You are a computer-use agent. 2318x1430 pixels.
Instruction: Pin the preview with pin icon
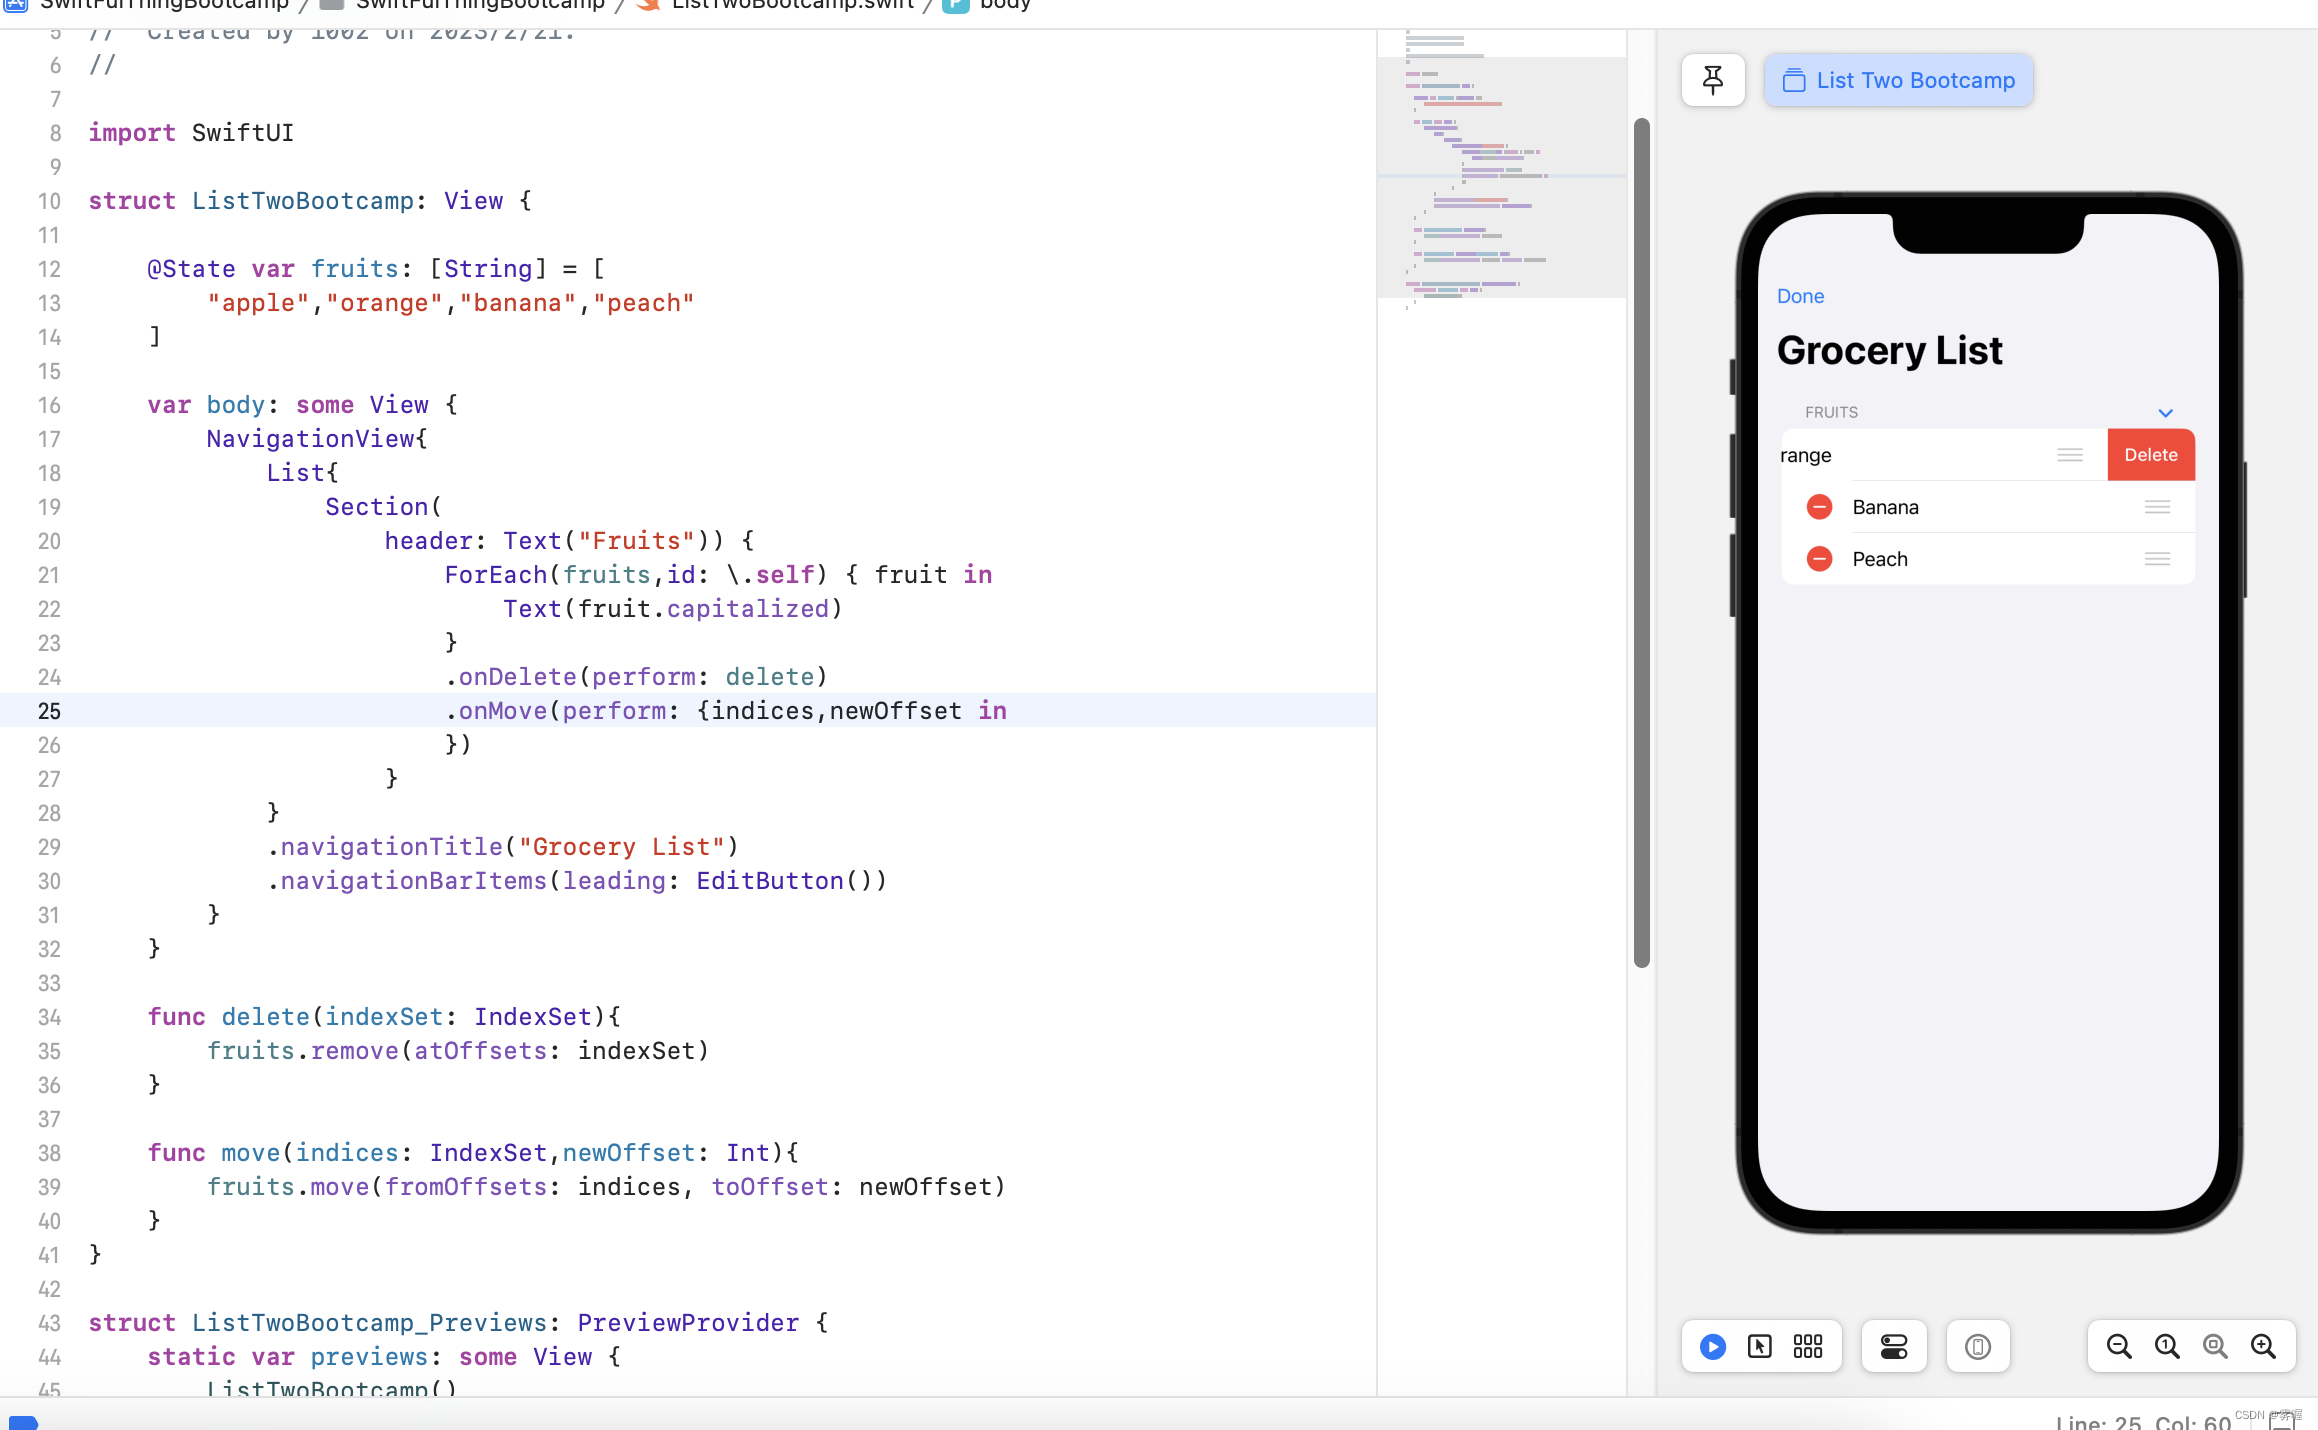tap(1713, 80)
